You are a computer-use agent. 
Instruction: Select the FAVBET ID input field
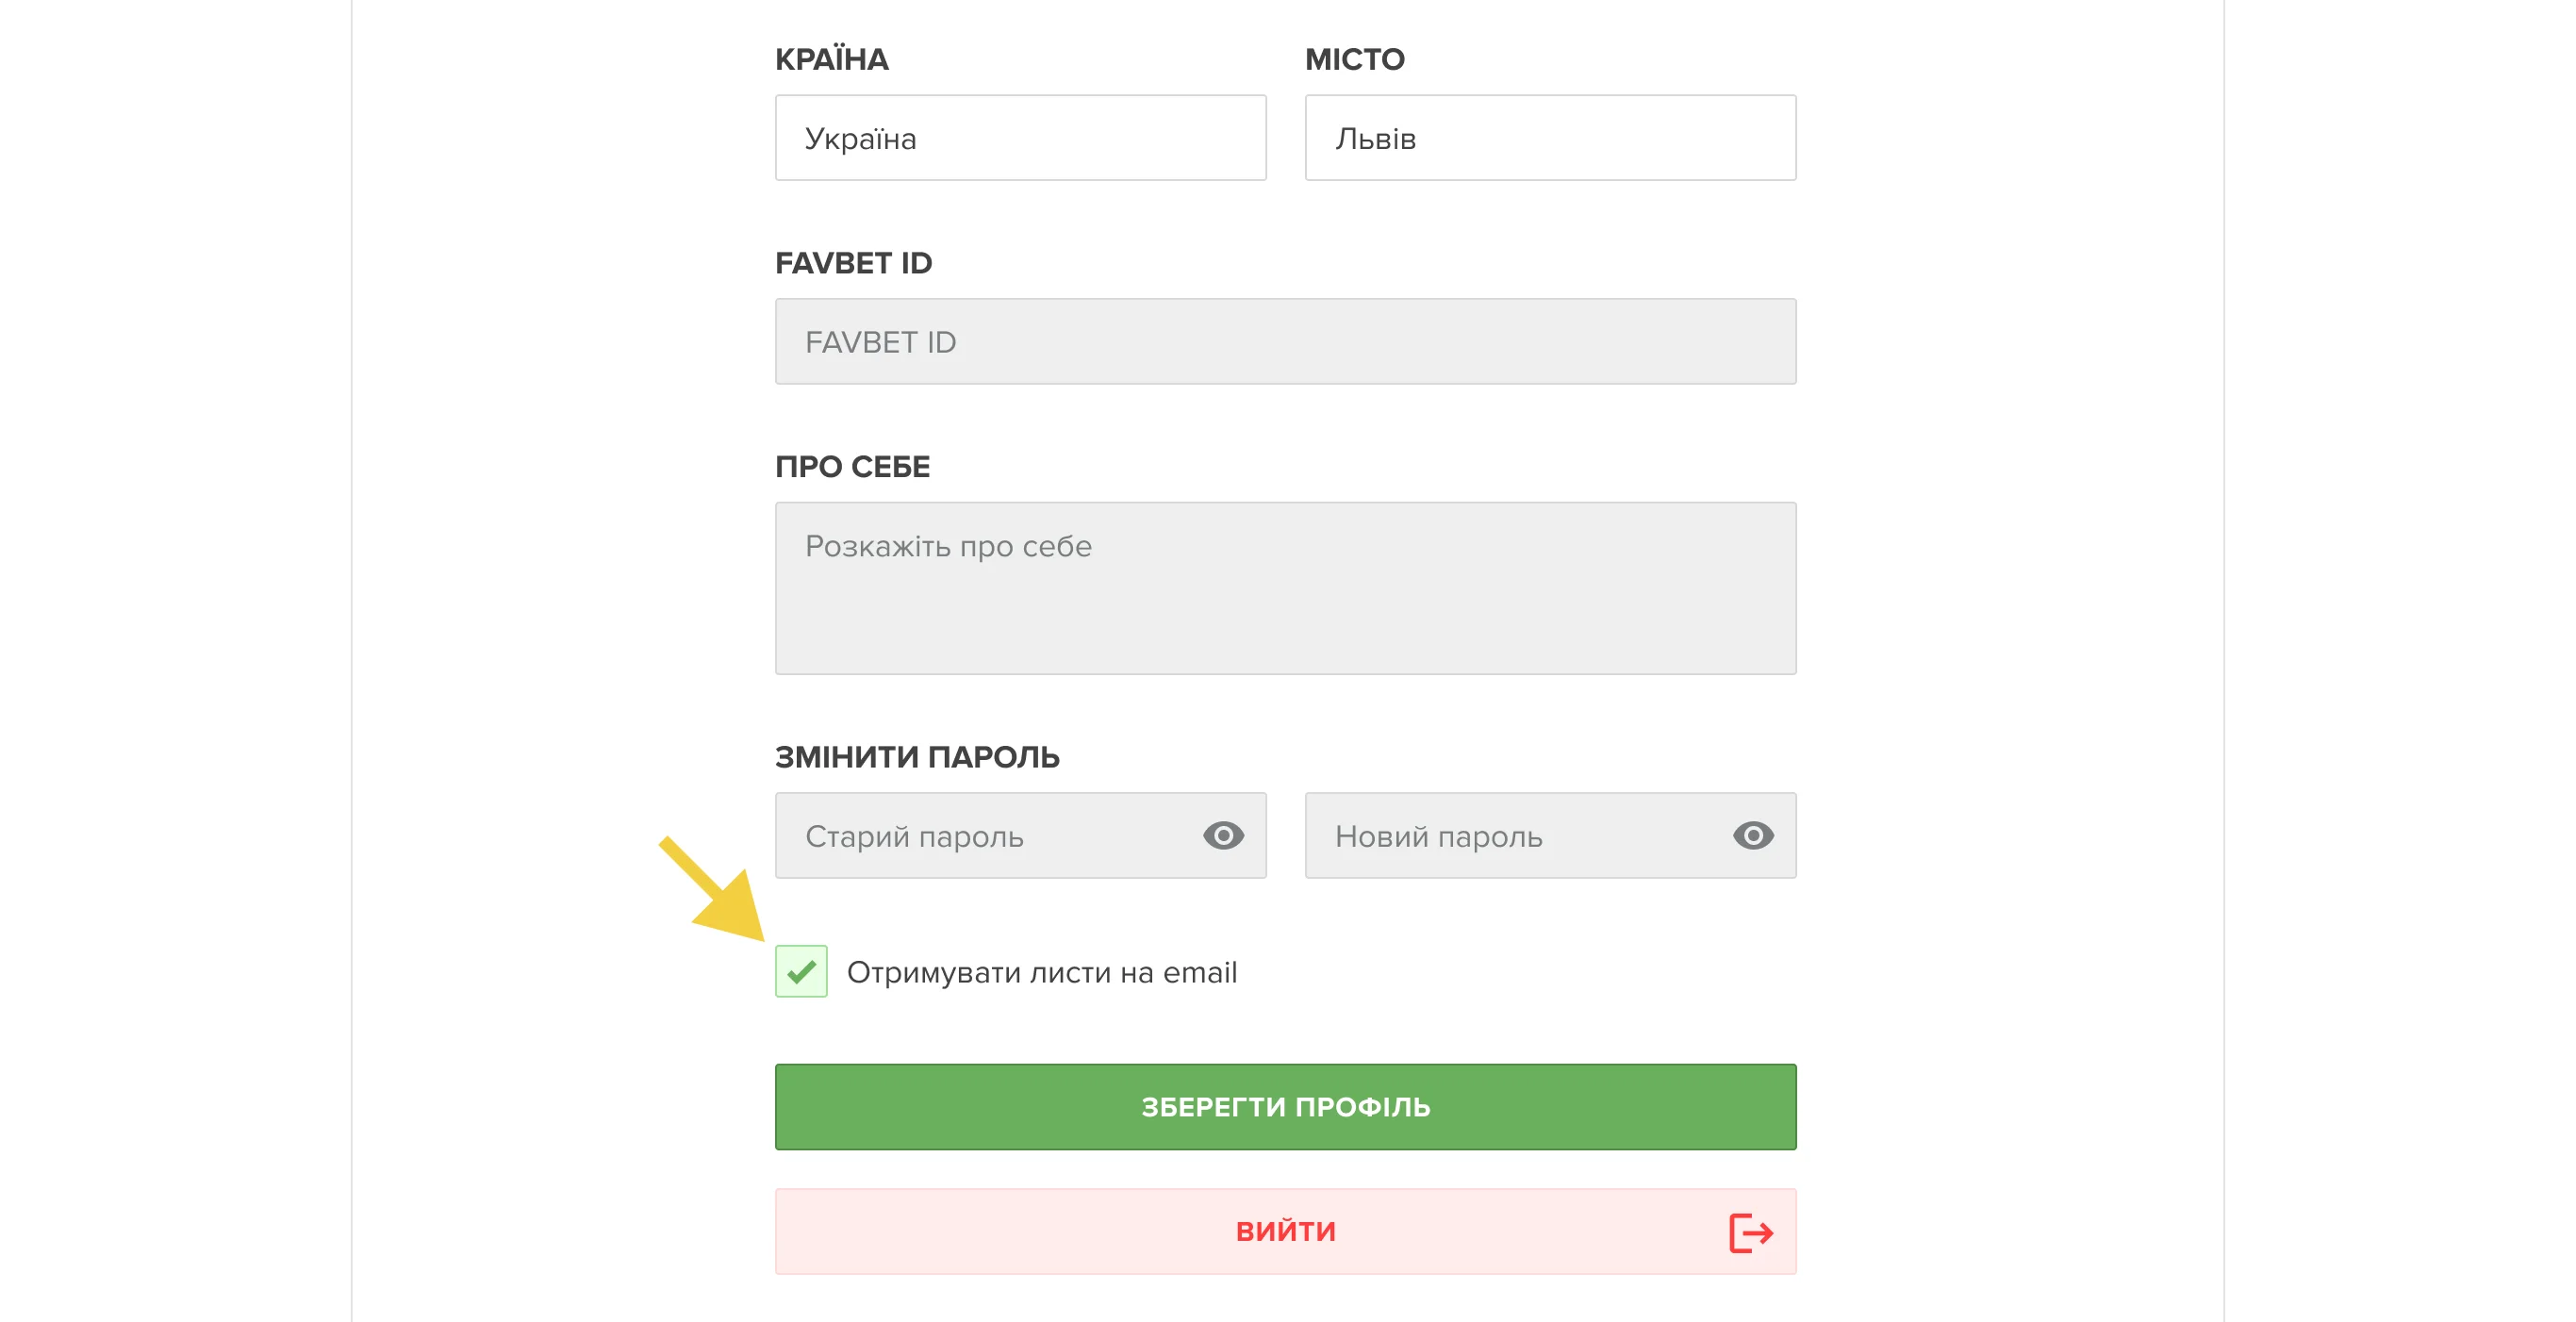coord(1285,342)
